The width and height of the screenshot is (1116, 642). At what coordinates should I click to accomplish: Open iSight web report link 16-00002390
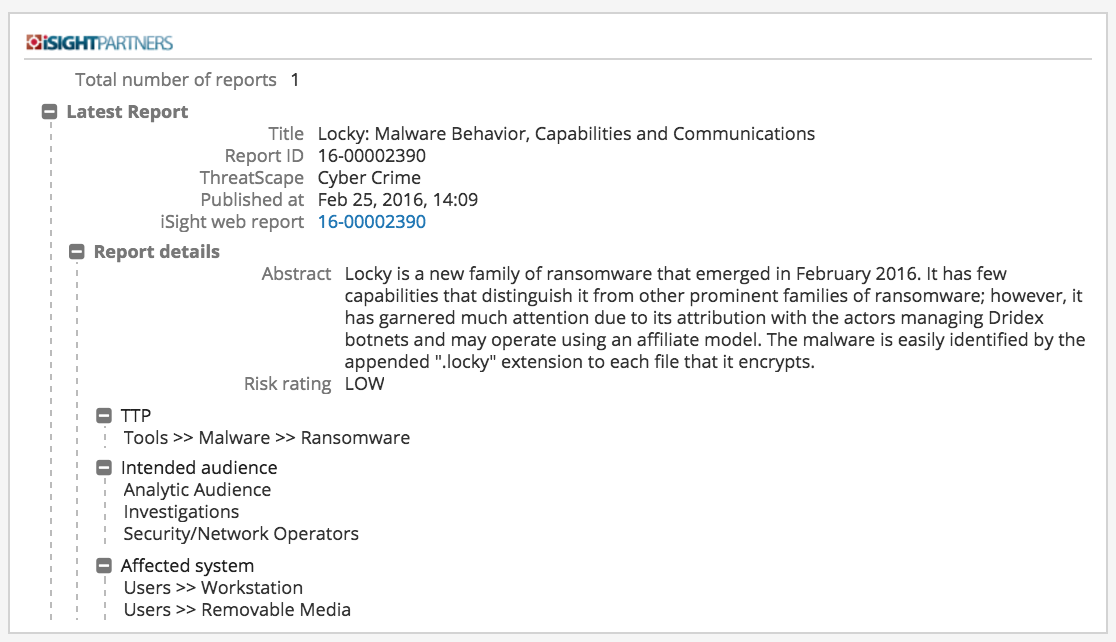click(x=371, y=222)
